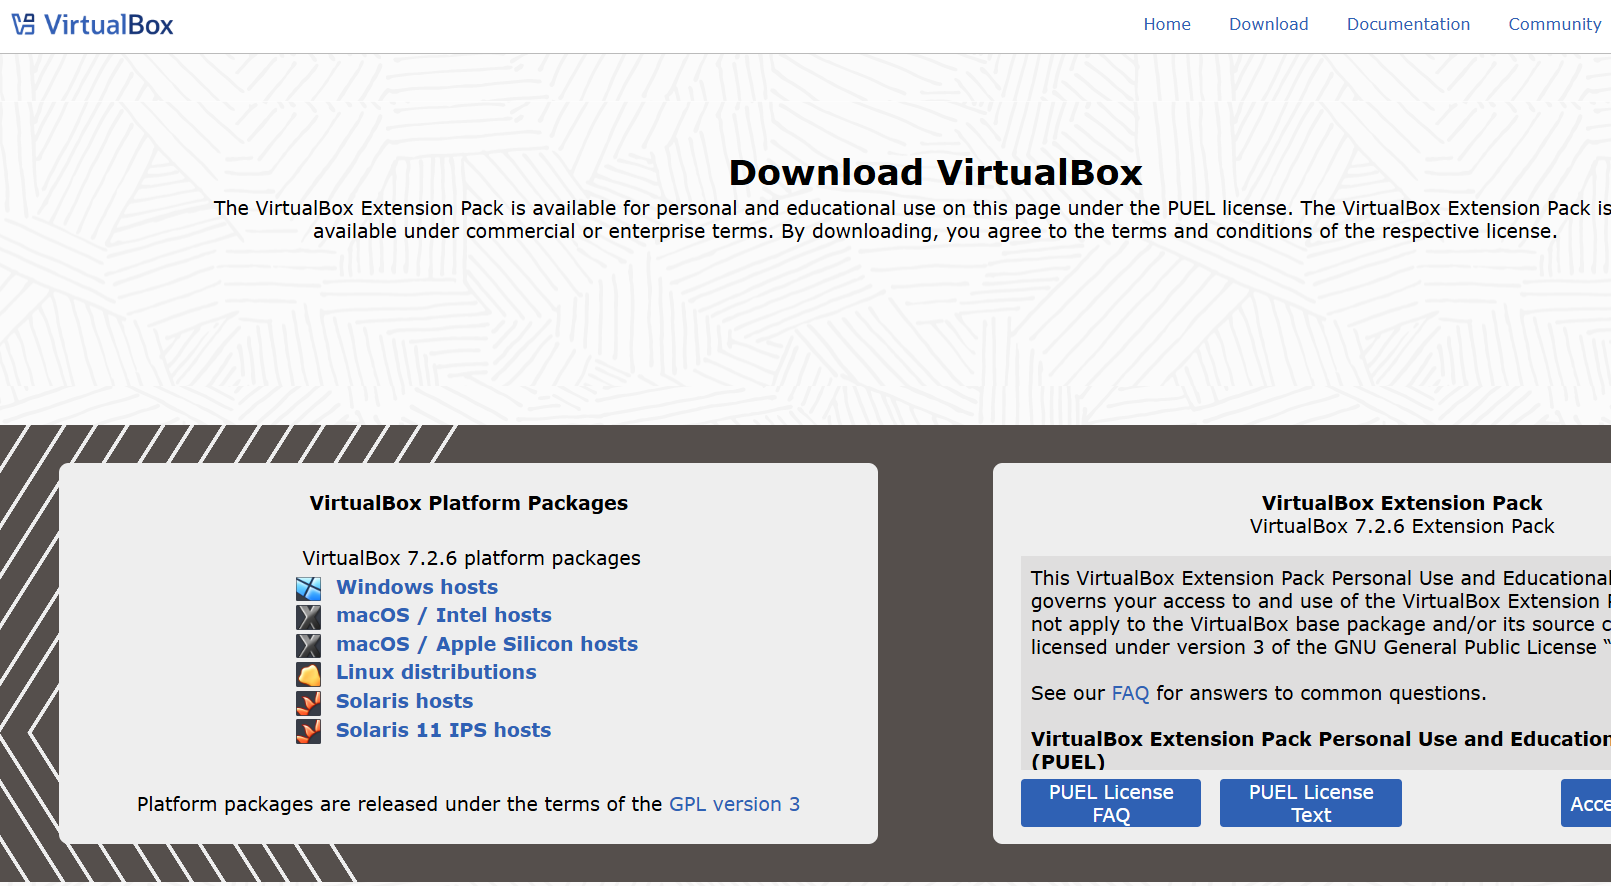Viewport: 1611px width, 886px height.
Task: Open the Linux distributions link
Action: click(x=436, y=672)
